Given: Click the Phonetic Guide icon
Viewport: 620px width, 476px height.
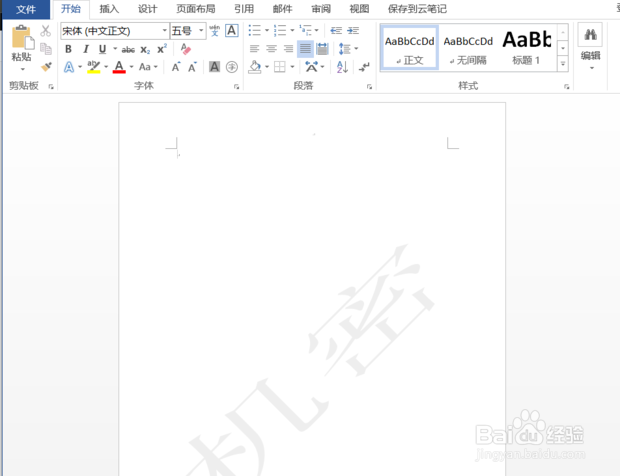Looking at the screenshot, I should click(215, 30).
